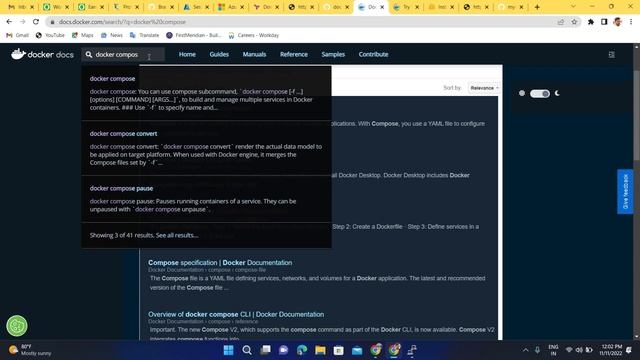Open Chrome's three-dot menu
Viewport: 640px width, 360px height.
click(631, 22)
